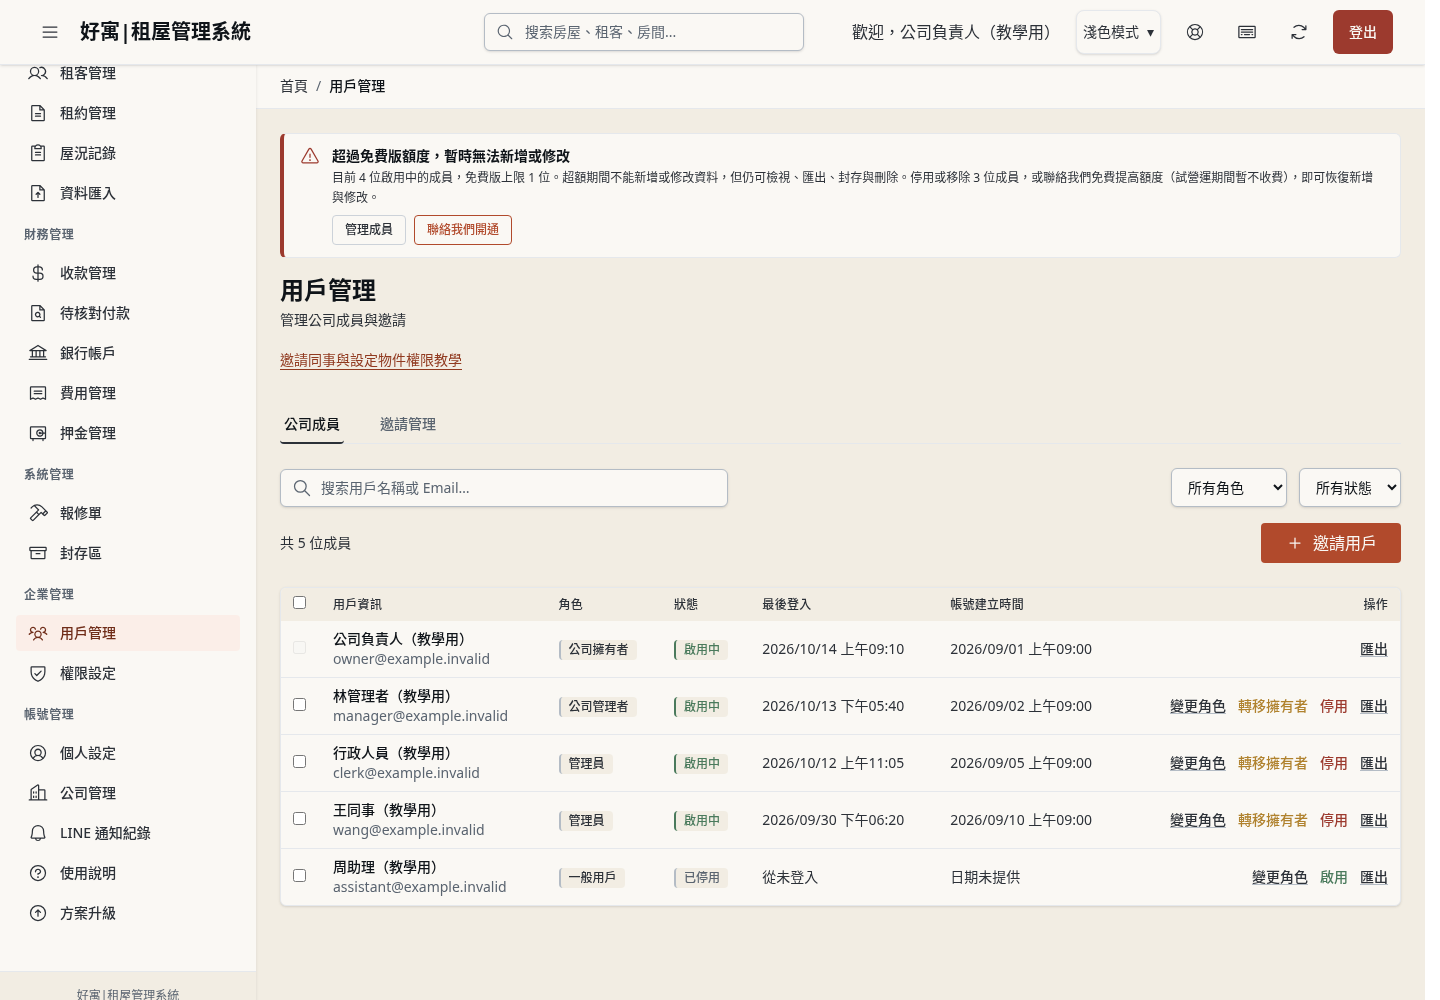This screenshot has height=1000, width=1440.
Task: Switch to the 公司成員 tab
Action: click(312, 424)
